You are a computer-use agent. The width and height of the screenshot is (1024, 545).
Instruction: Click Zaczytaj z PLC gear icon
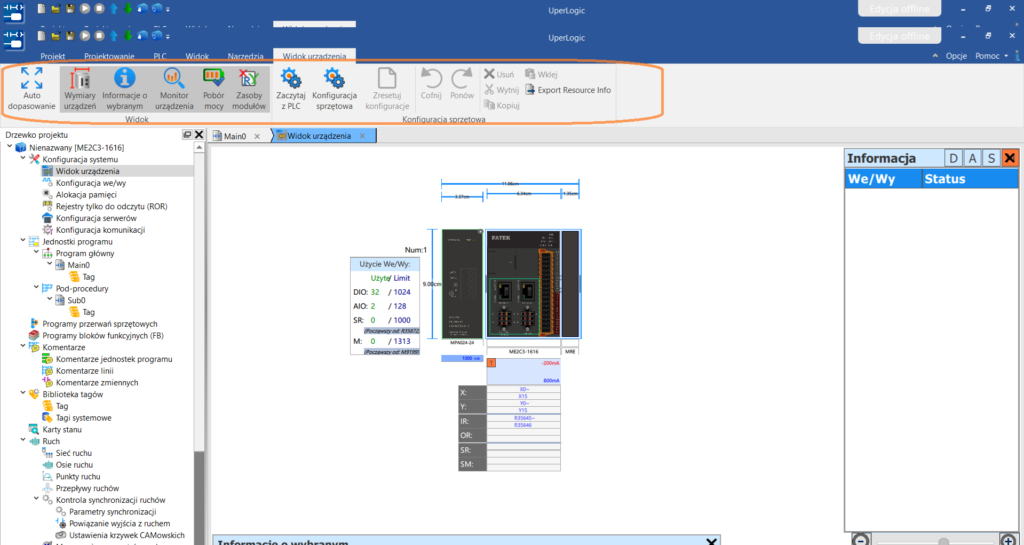point(291,78)
